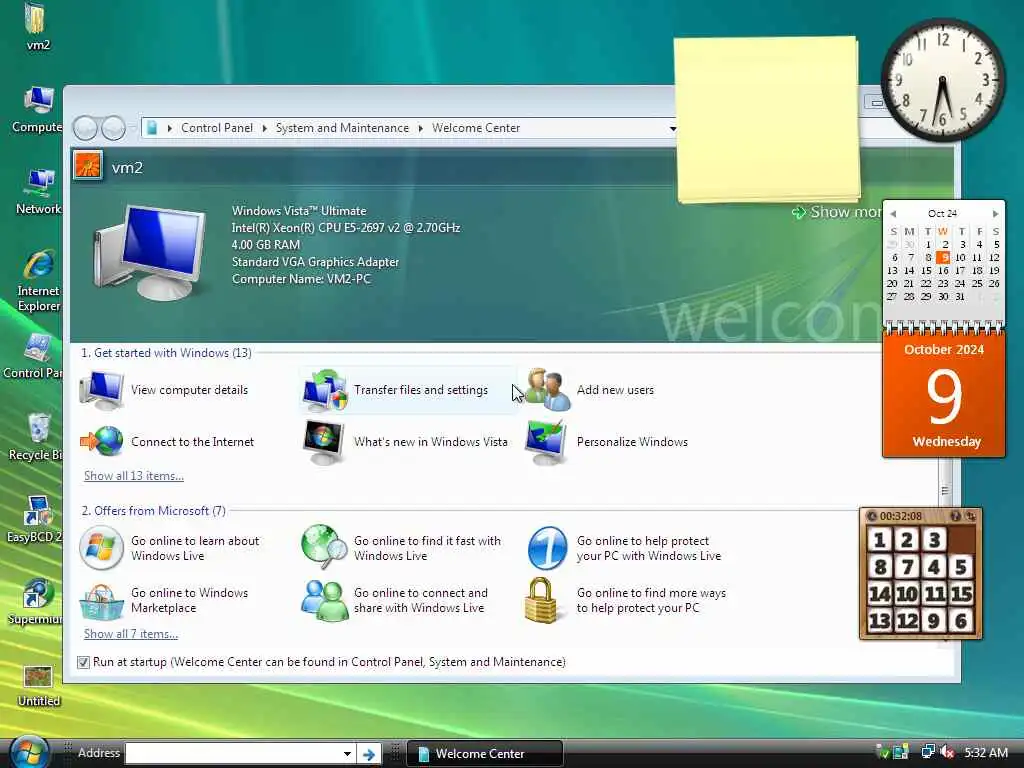Image resolution: width=1024 pixels, height=768 pixels.
Task: Click the large date 9 on calendar gadget
Action: (x=944, y=396)
